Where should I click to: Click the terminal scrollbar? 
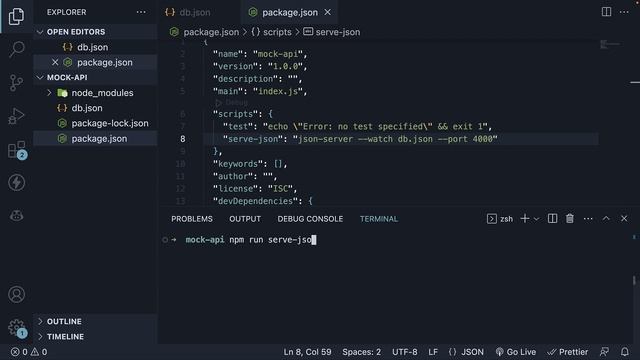(x=634, y=281)
